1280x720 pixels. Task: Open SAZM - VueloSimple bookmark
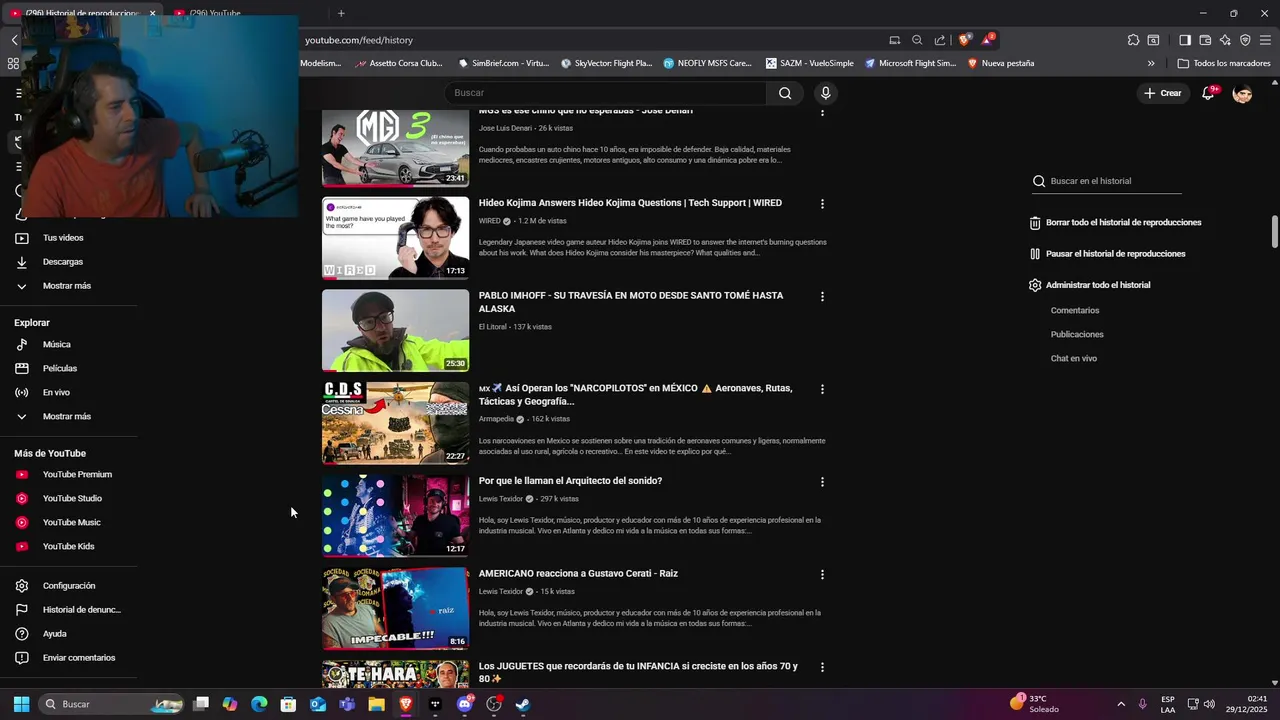click(x=810, y=63)
